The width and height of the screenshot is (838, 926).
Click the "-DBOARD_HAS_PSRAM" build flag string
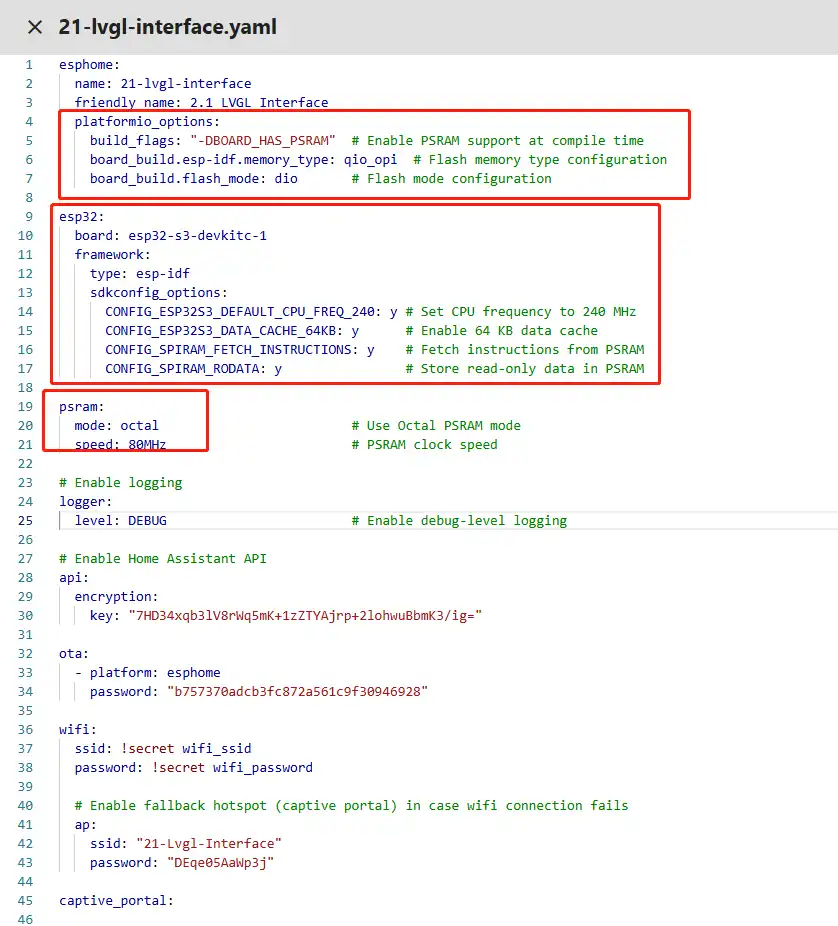pyautogui.click(x=262, y=140)
